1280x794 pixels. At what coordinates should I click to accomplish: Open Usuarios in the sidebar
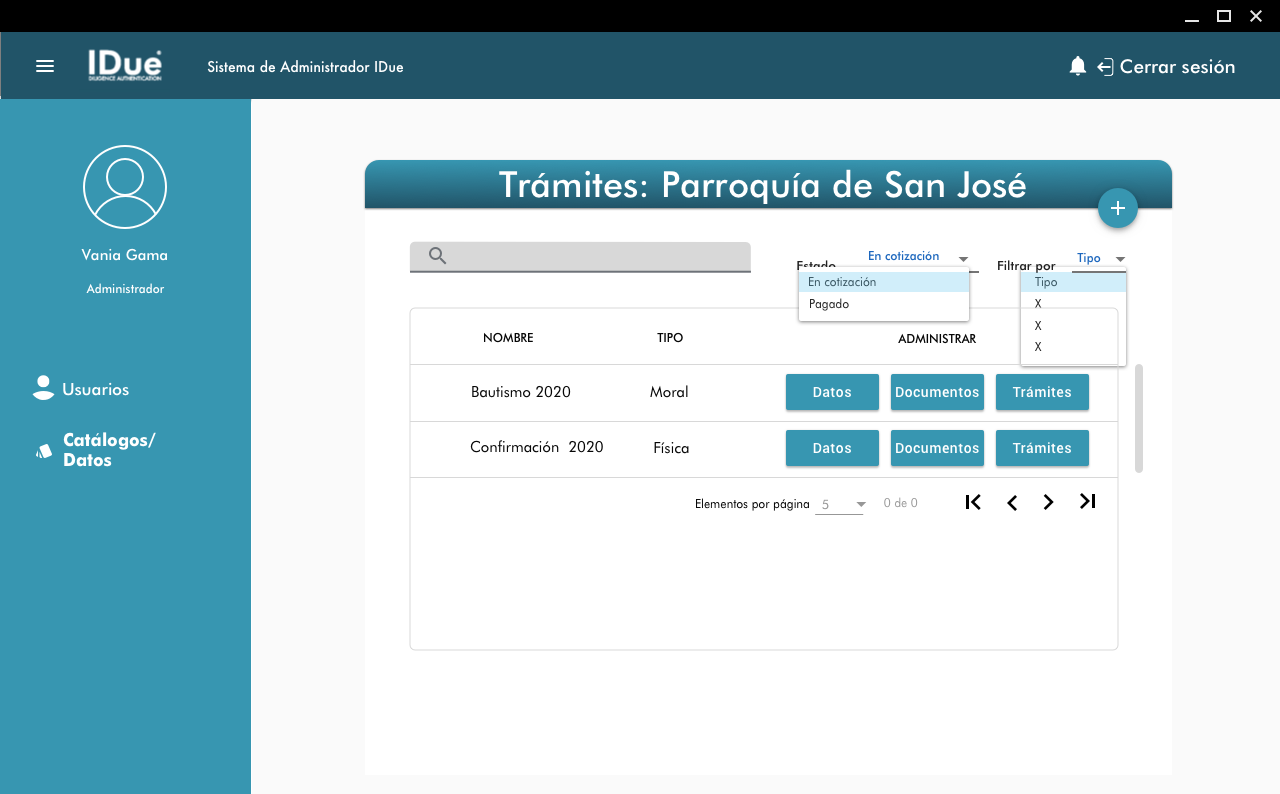click(95, 389)
